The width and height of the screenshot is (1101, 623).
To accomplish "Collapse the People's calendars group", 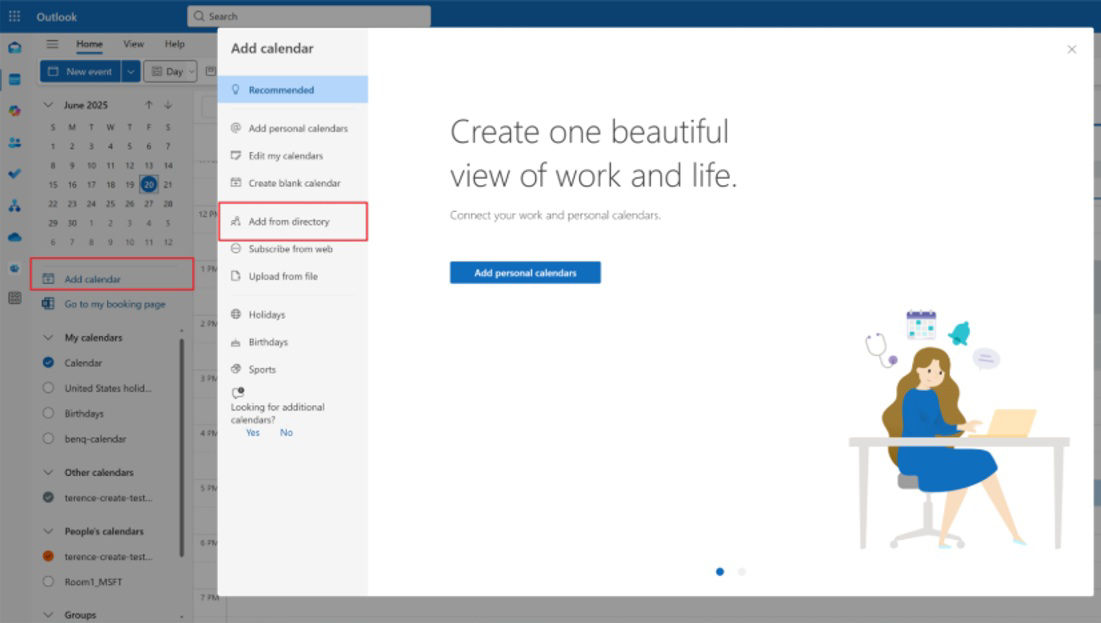I will 48,531.
